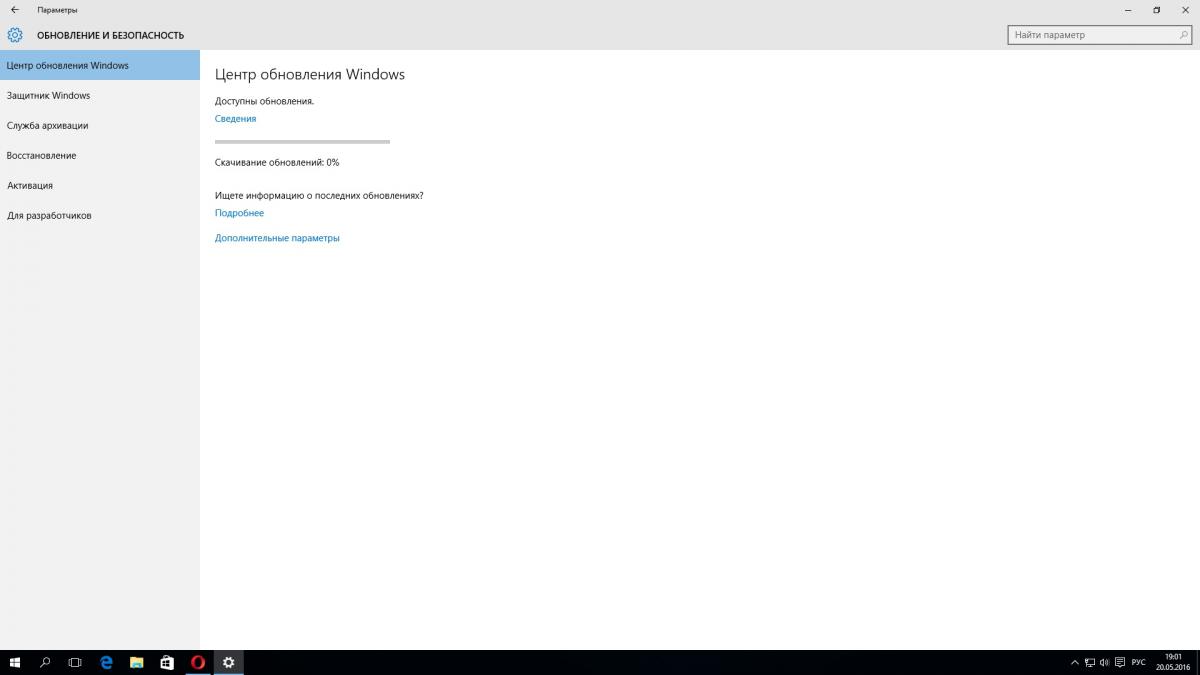Click the gear icon beside ОБНОВЛЕНИЕ И БЕЗОПАСНОСТЬ
Viewport: 1200px width, 675px height.
point(15,35)
